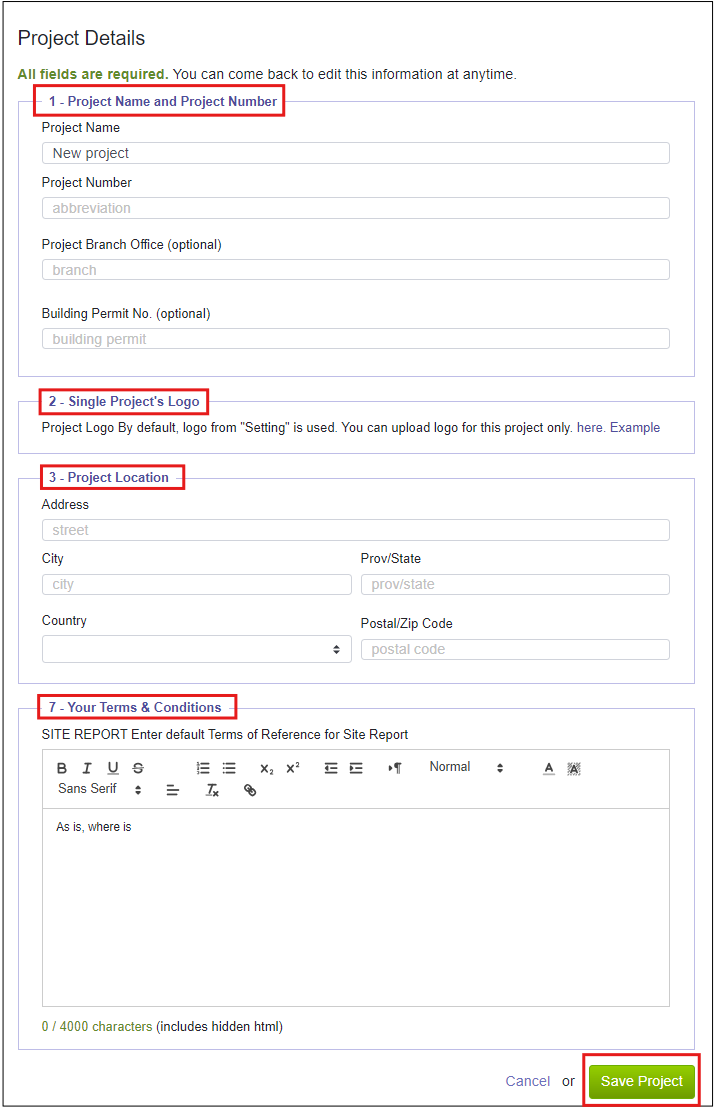
Task: Insert a bulleted list
Action: [229, 768]
